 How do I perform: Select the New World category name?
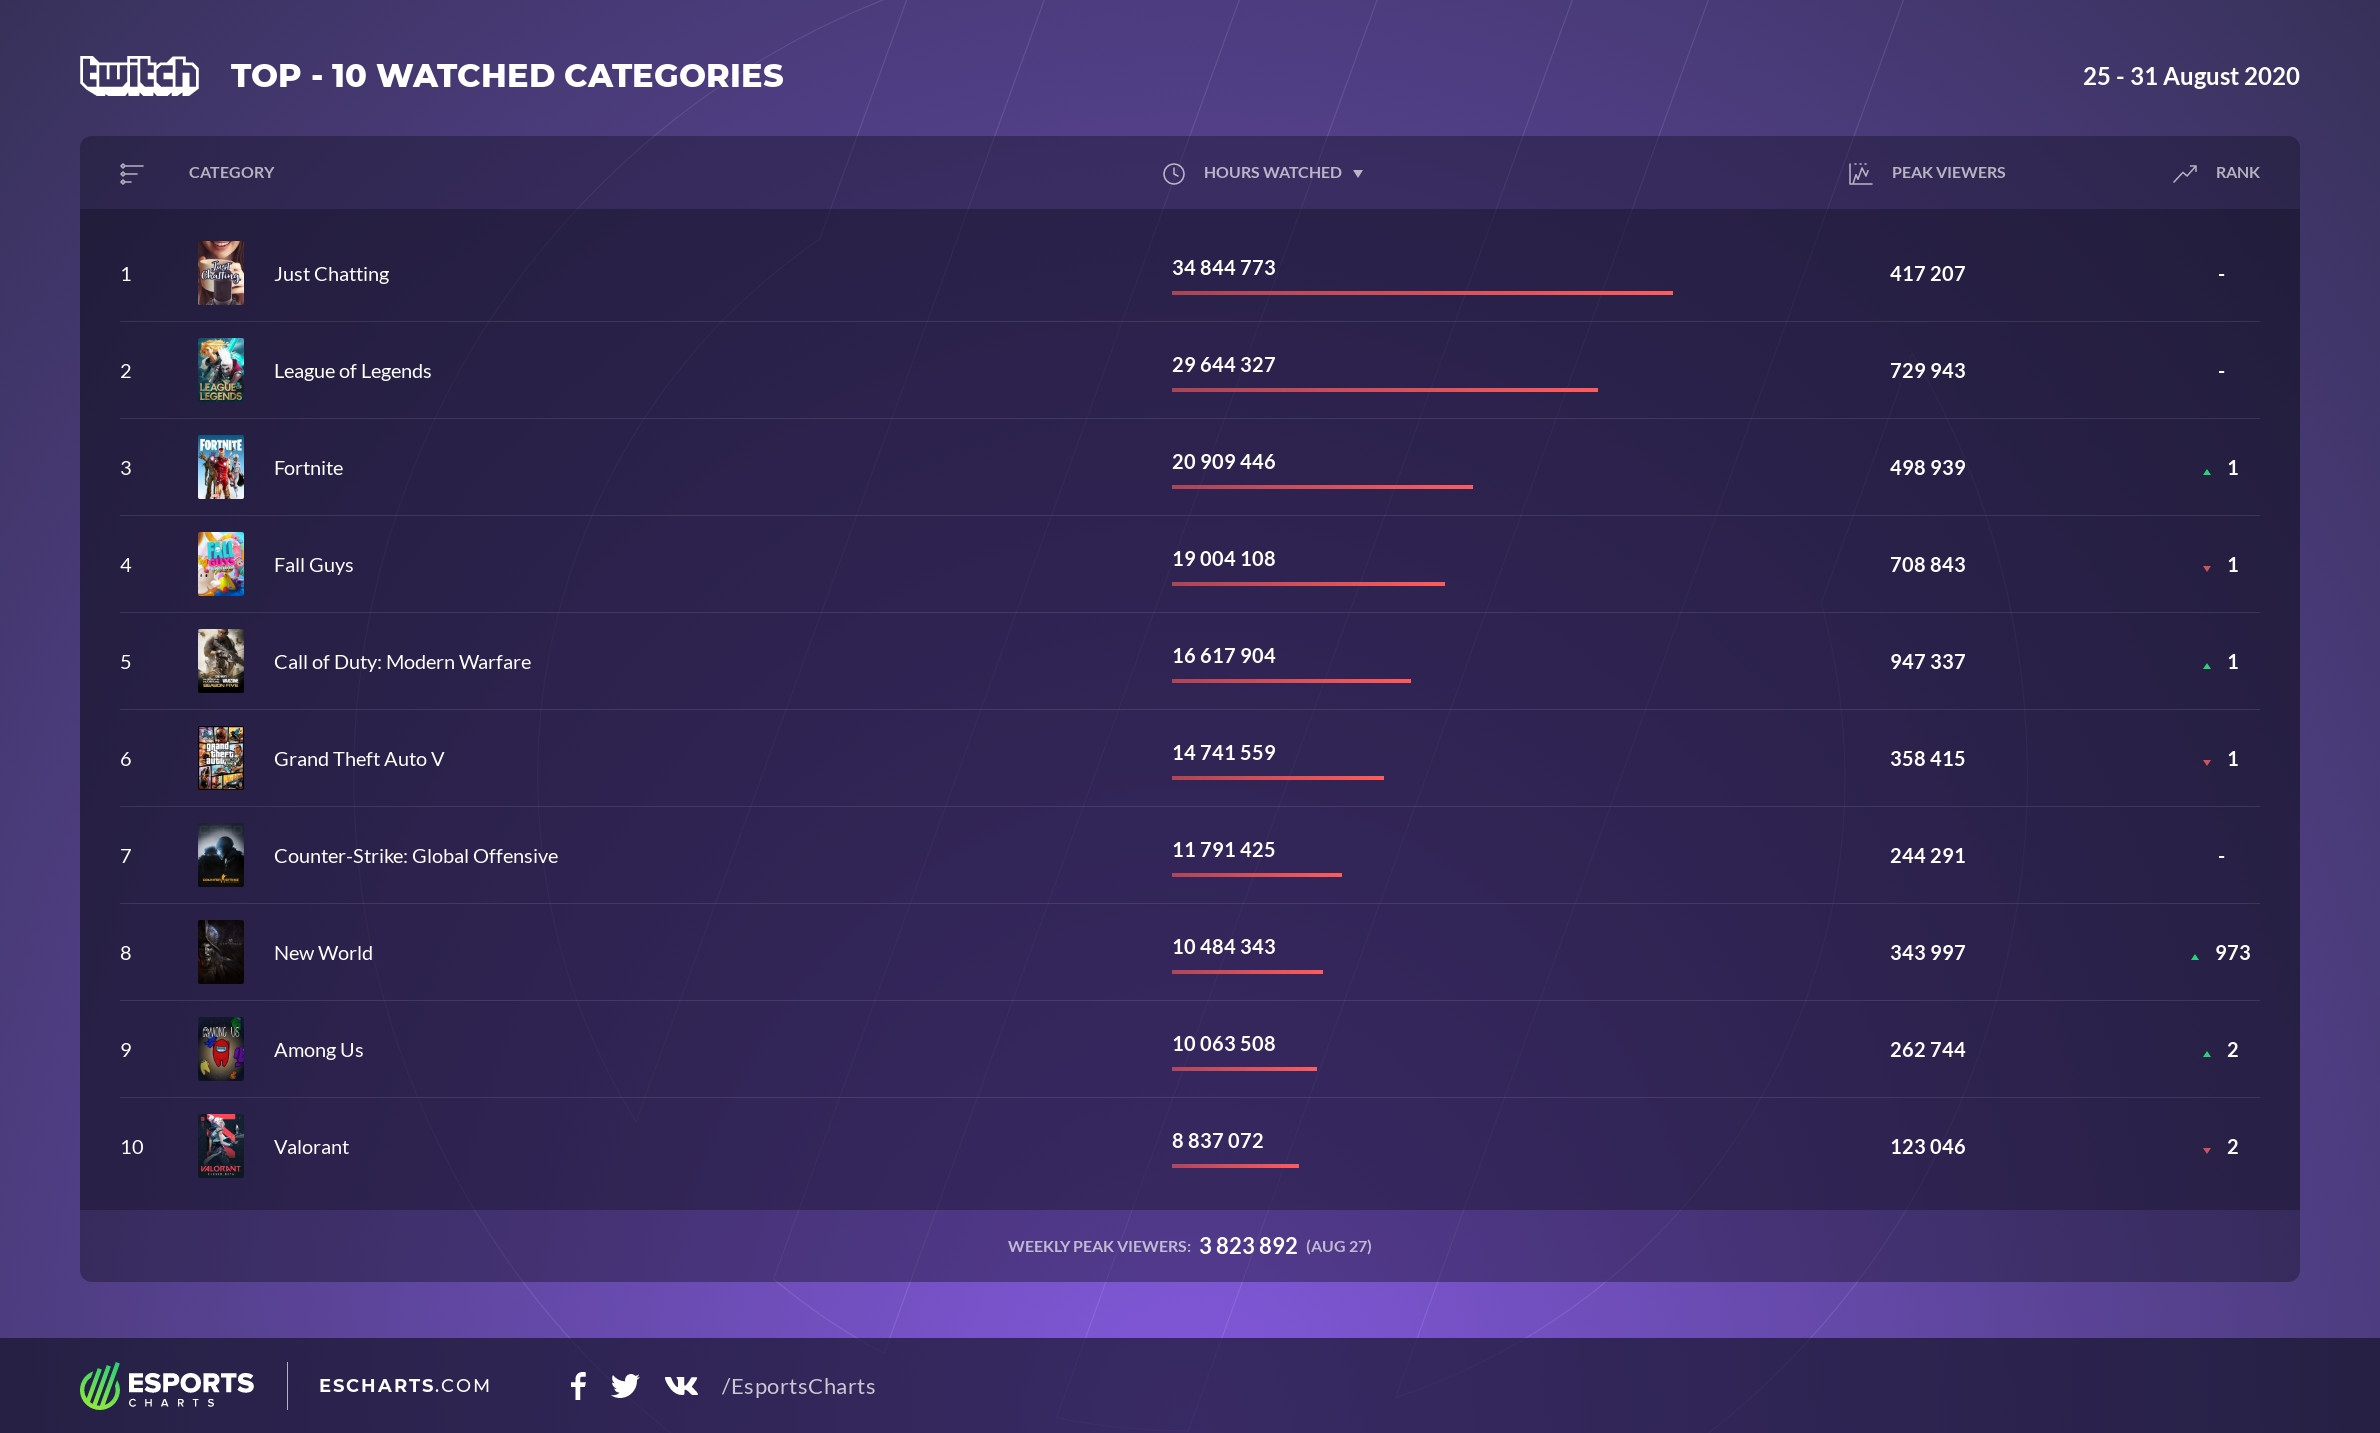coord(323,953)
